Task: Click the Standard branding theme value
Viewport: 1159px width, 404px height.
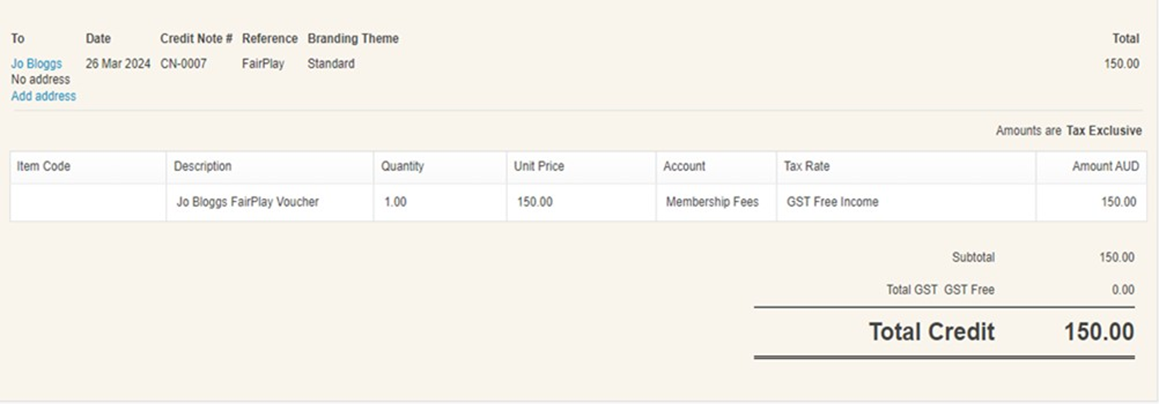Action: coord(331,64)
